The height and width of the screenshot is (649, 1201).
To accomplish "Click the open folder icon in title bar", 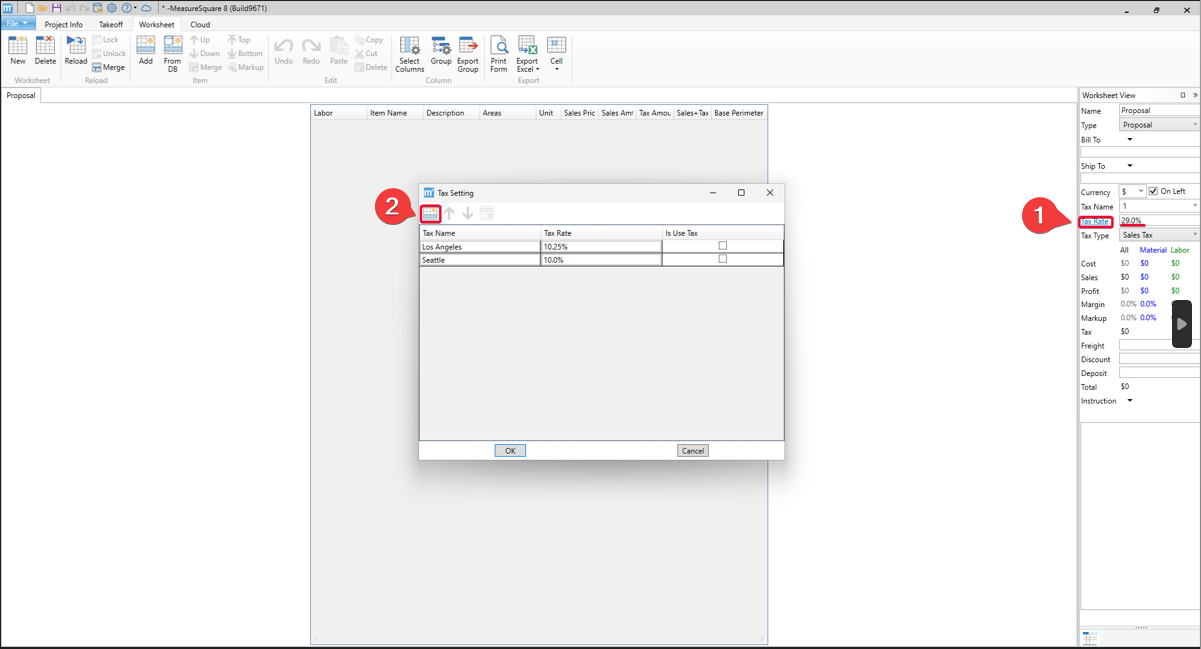I will coord(43,8).
